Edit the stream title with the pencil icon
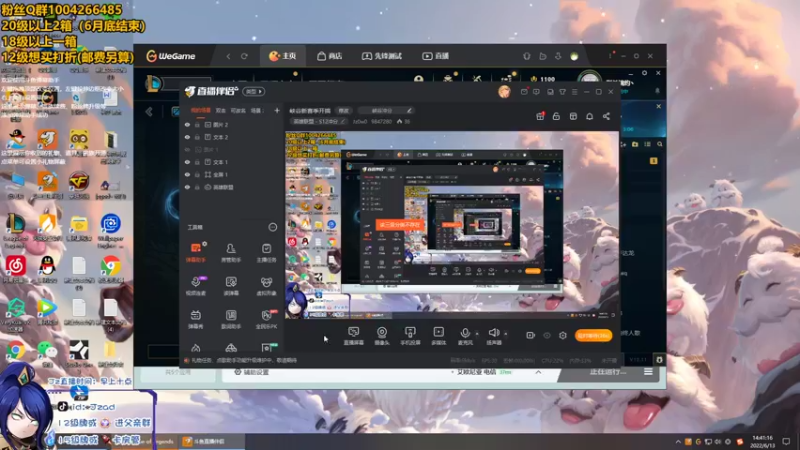 pos(409,110)
